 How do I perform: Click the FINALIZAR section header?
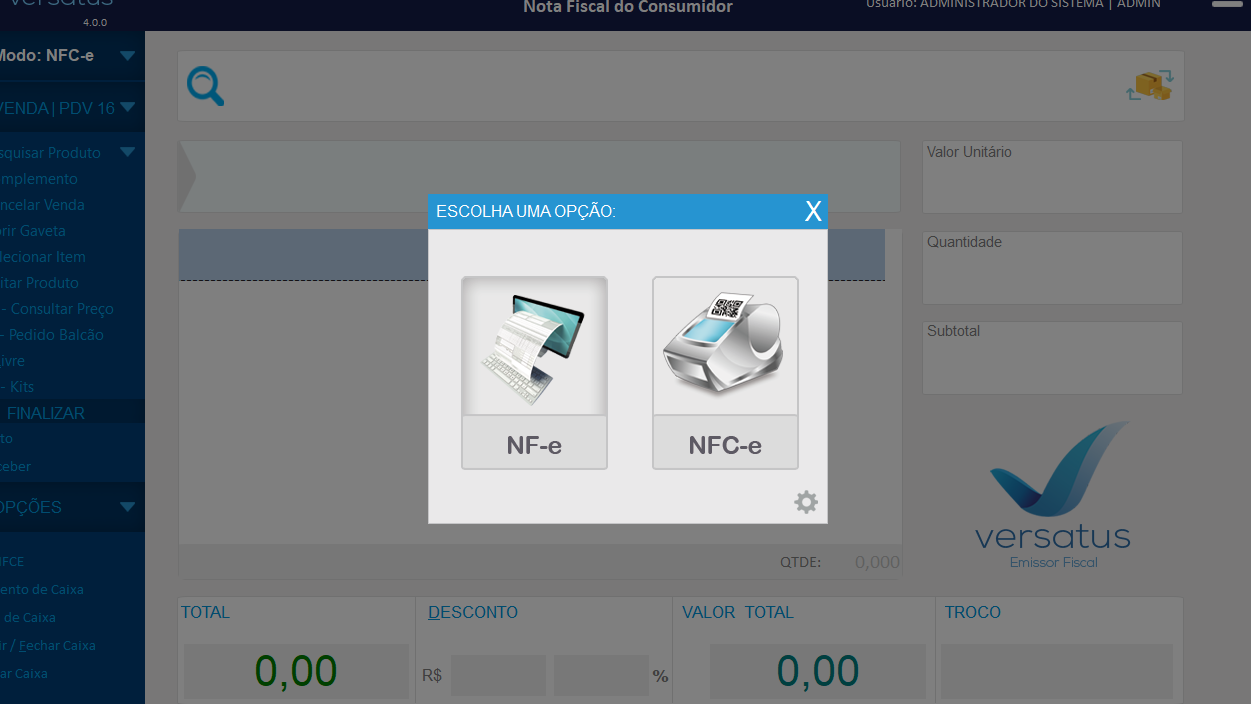45,413
